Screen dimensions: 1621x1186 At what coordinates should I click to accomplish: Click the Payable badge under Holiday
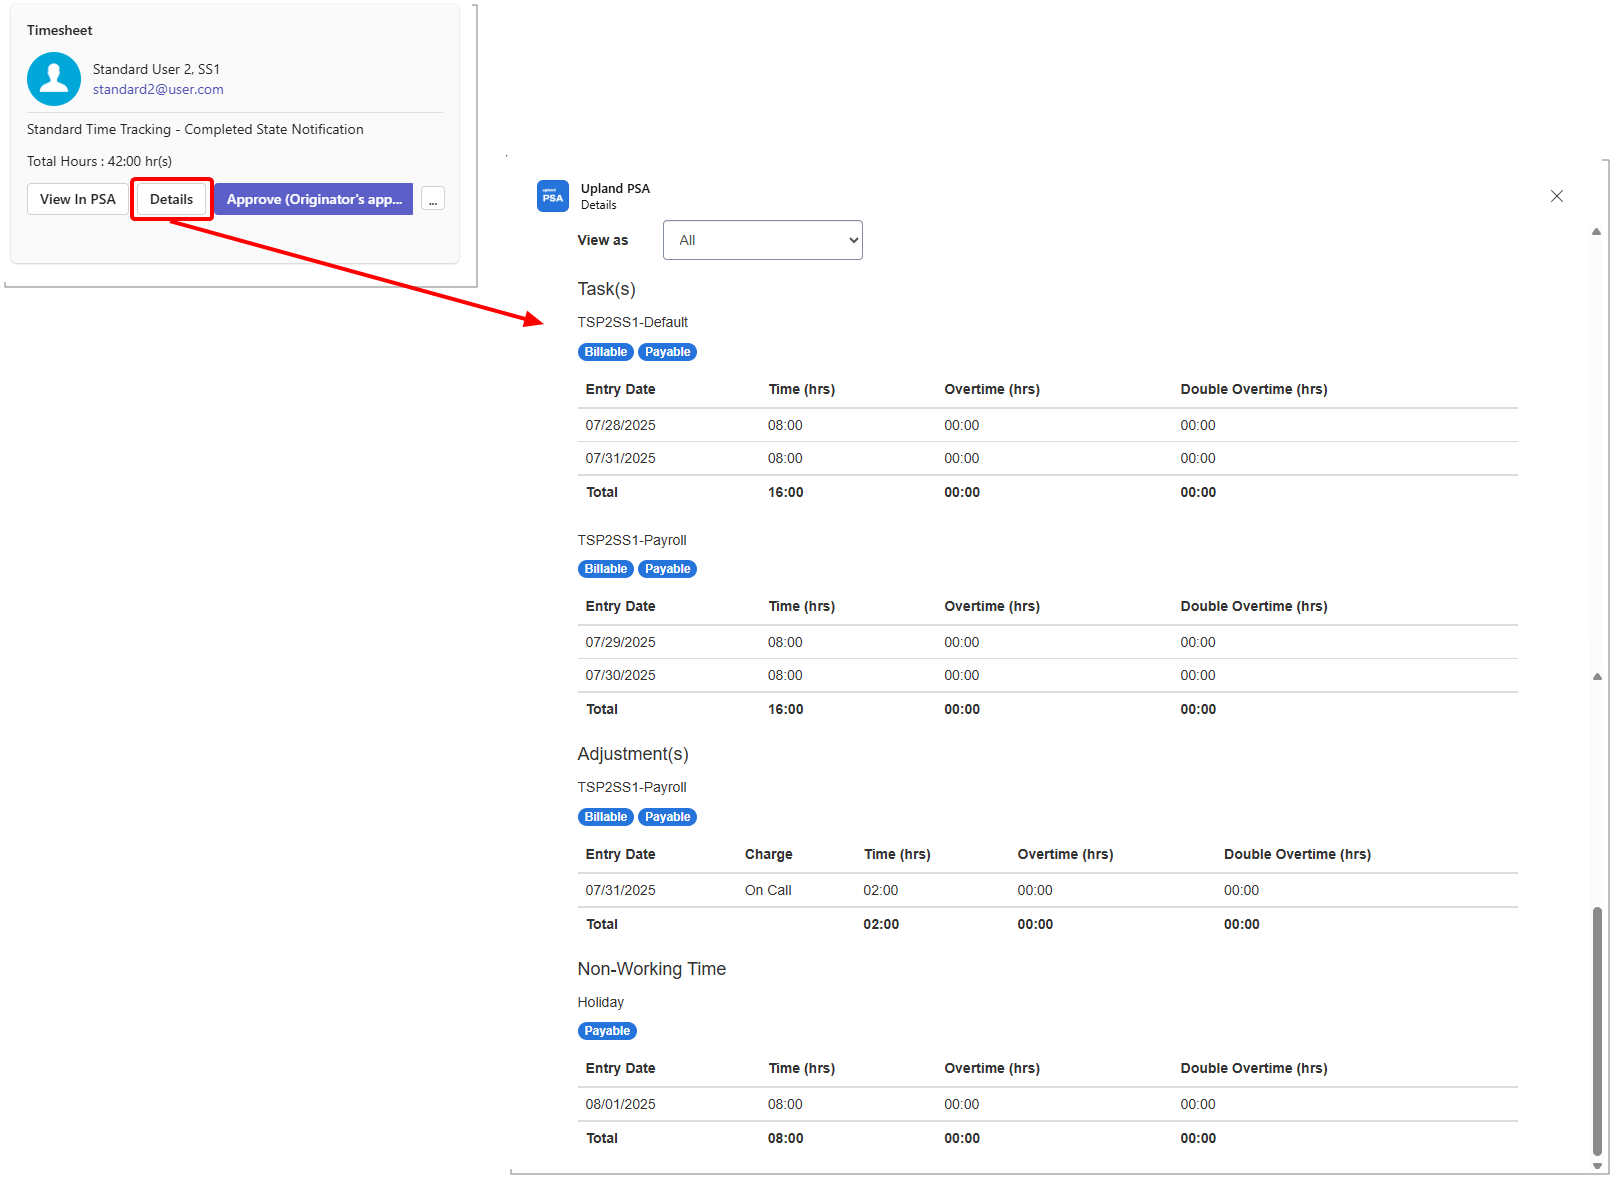pyautogui.click(x=607, y=1030)
